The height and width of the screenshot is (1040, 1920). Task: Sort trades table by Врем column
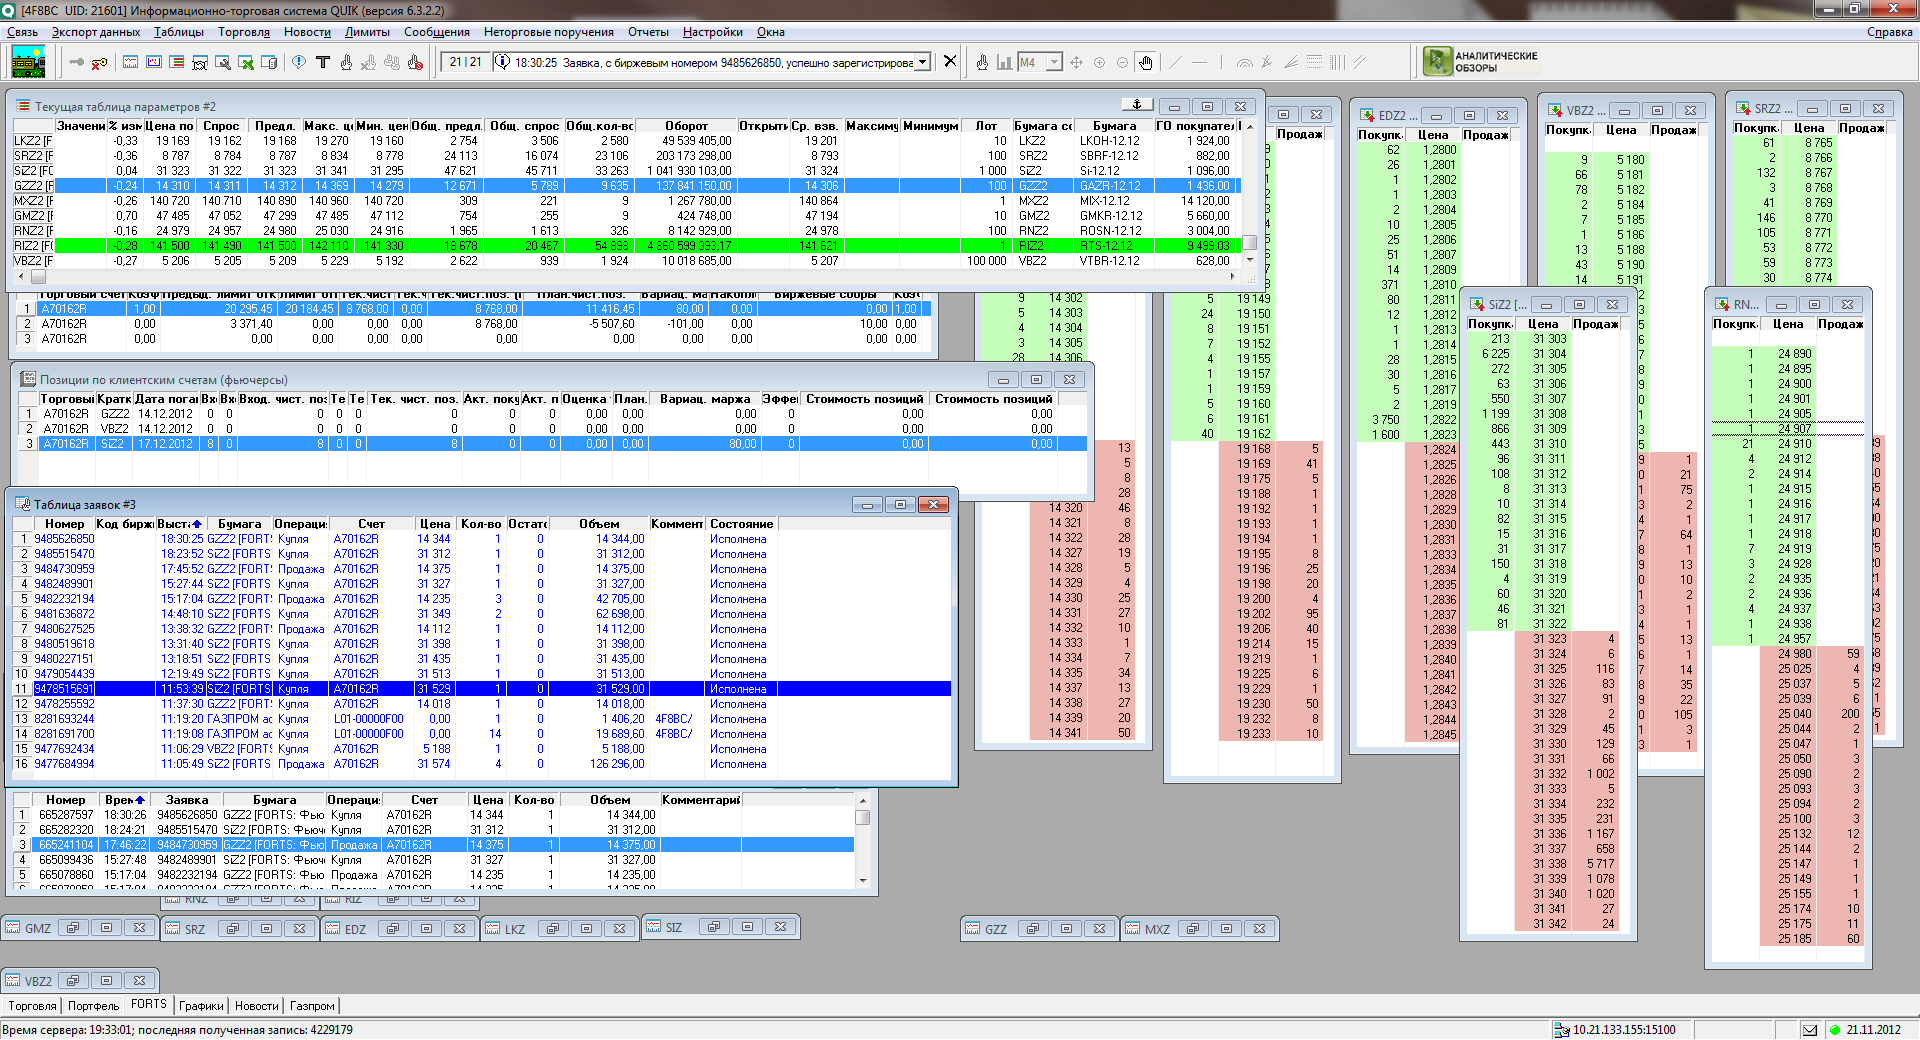[126, 800]
